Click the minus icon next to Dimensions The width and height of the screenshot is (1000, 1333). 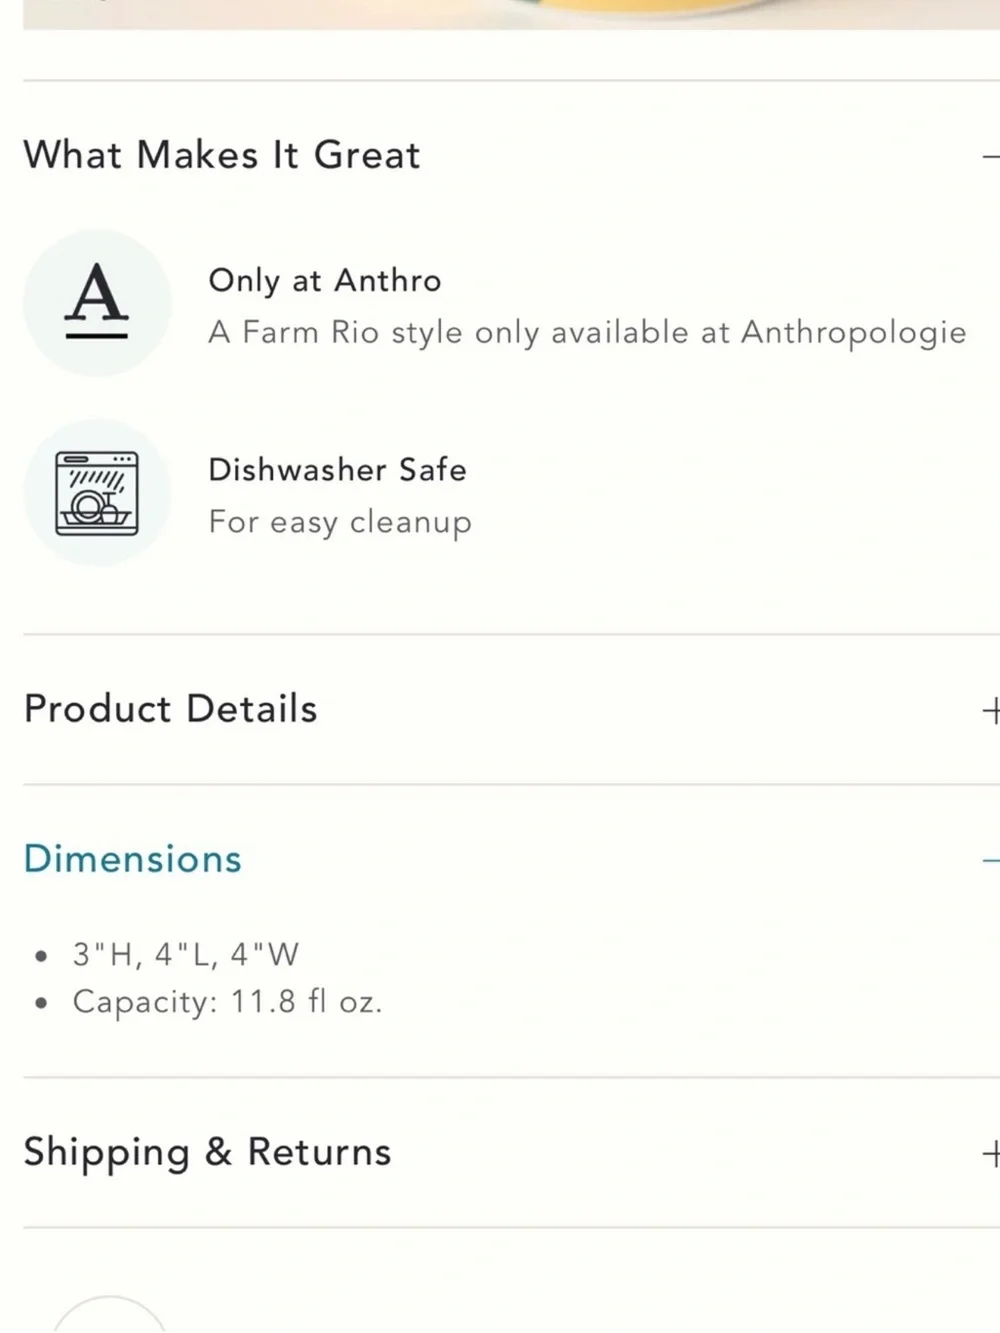(x=990, y=860)
